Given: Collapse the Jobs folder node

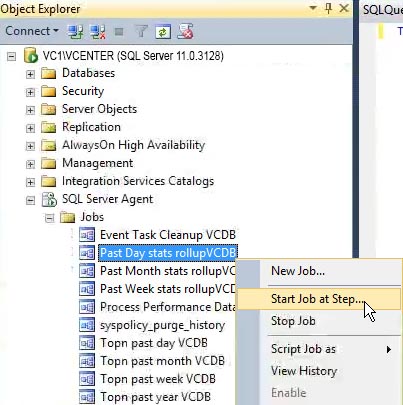Looking at the screenshot, I should tap(49, 218).
